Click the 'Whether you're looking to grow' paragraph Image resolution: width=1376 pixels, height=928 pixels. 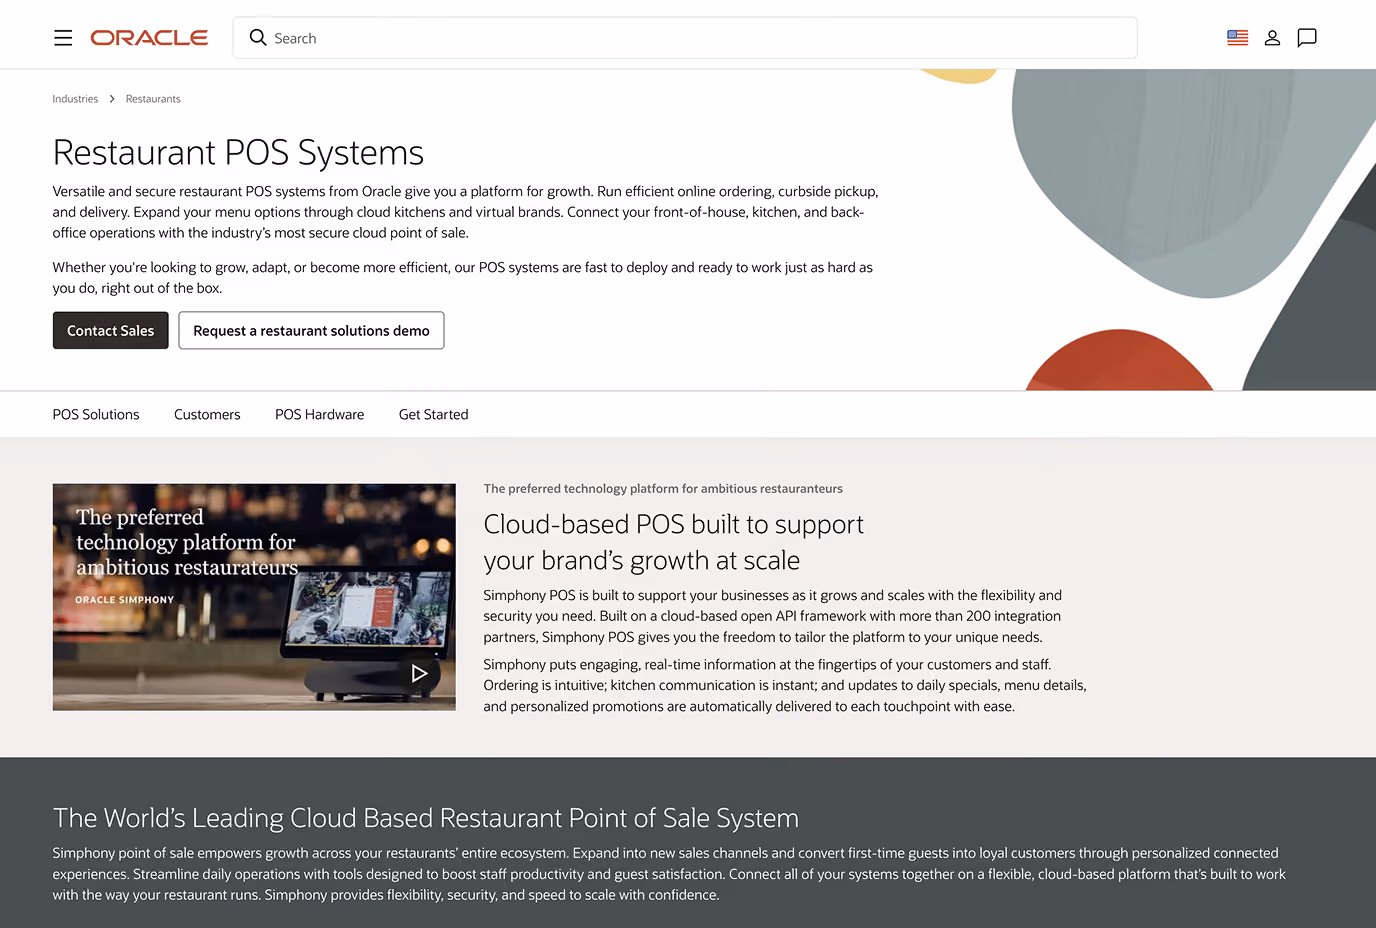463,278
